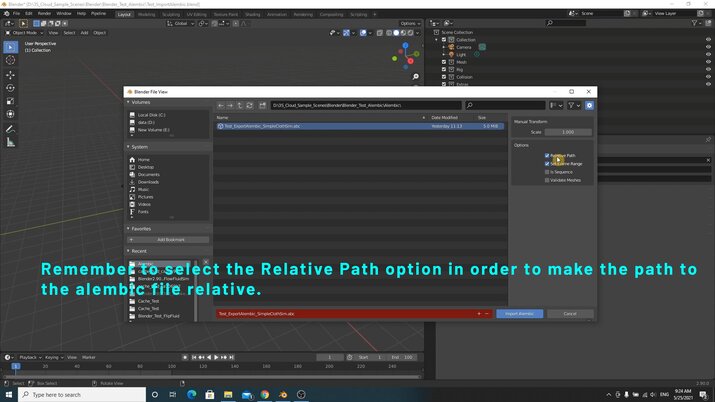Activate Select Box tool in viewport

[10, 47]
